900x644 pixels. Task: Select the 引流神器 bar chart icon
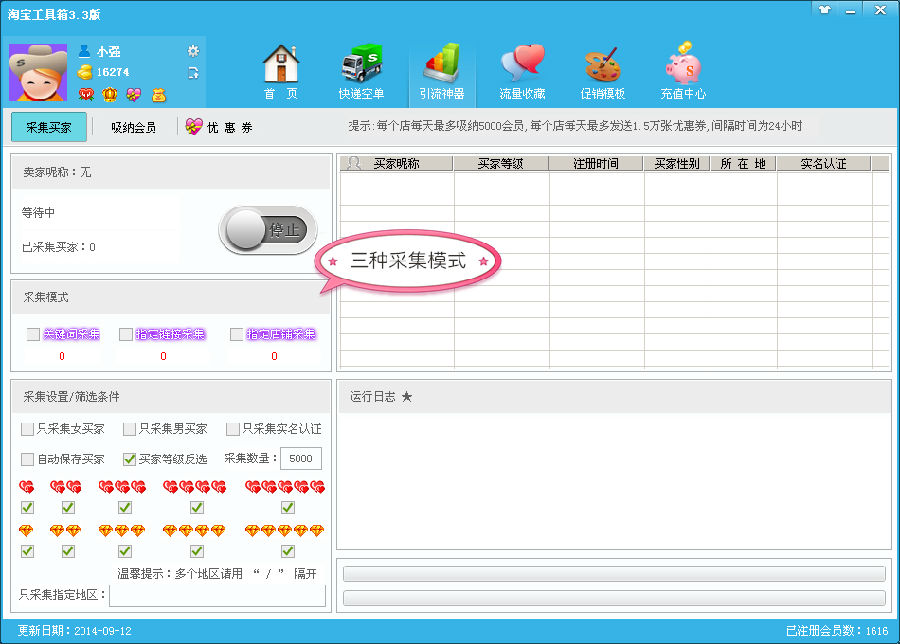pyautogui.click(x=442, y=71)
